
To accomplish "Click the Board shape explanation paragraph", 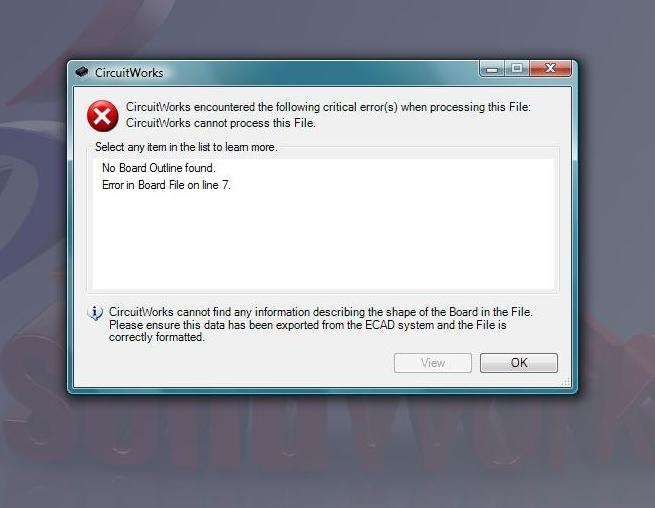I will (321, 325).
